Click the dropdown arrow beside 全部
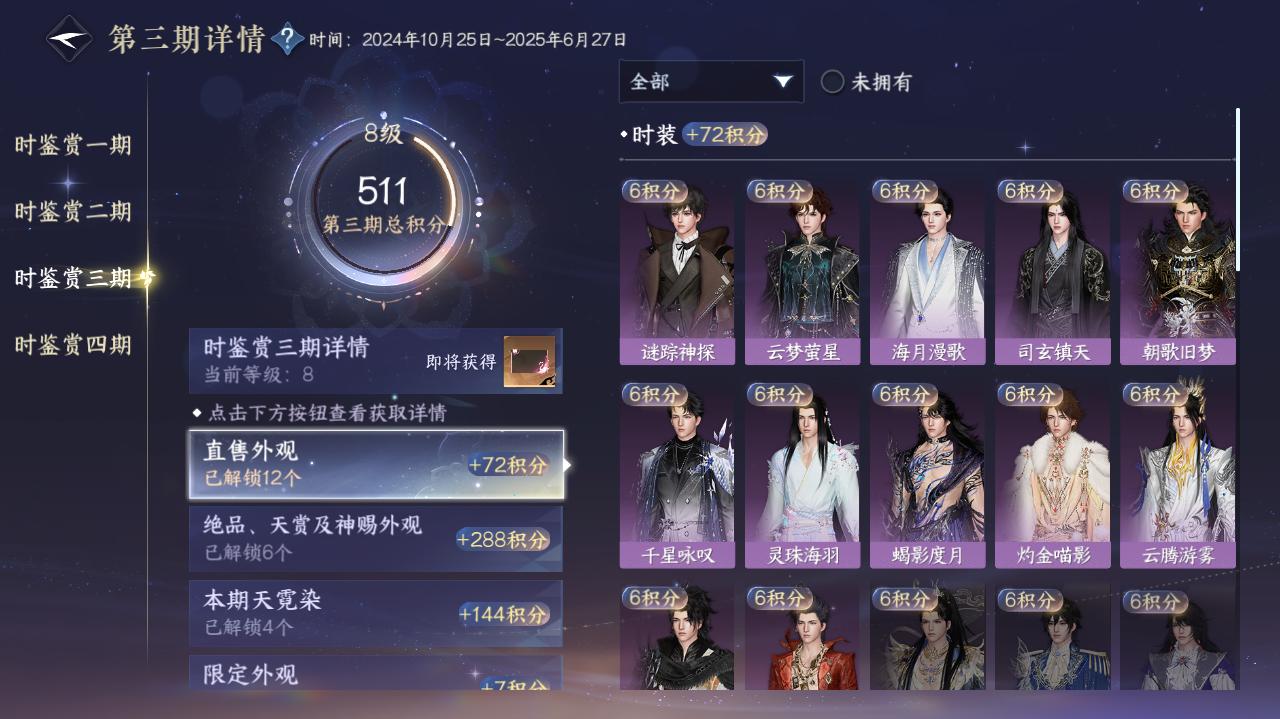 [x=783, y=81]
